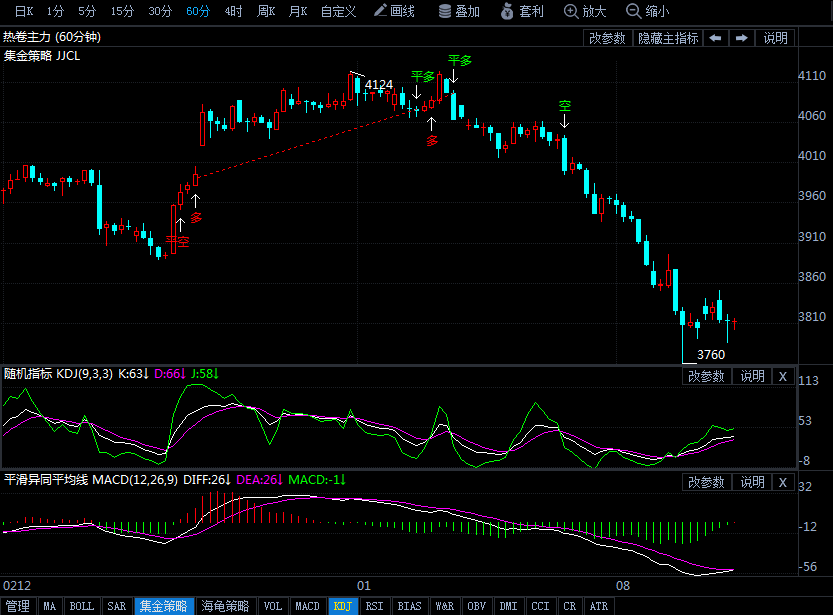Open 说明 for the main chart indicator

coord(775,38)
